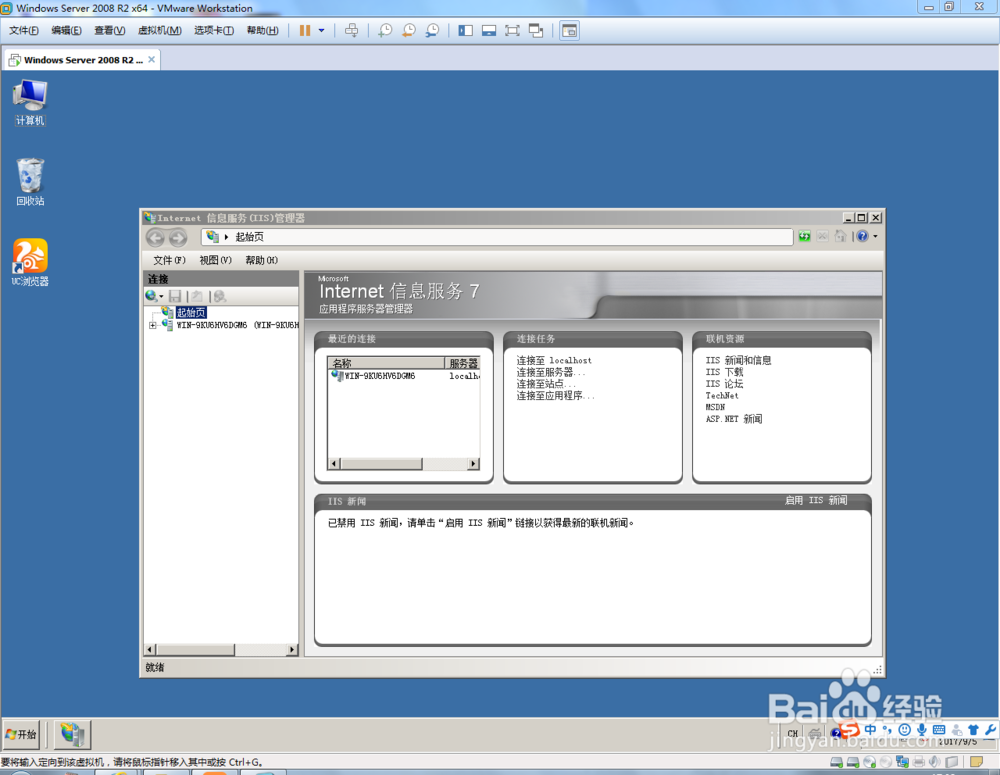Viewport: 1000px width, 775px height.
Task: Refresh page icon in IIS Manager
Action: [x=805, y=237]
